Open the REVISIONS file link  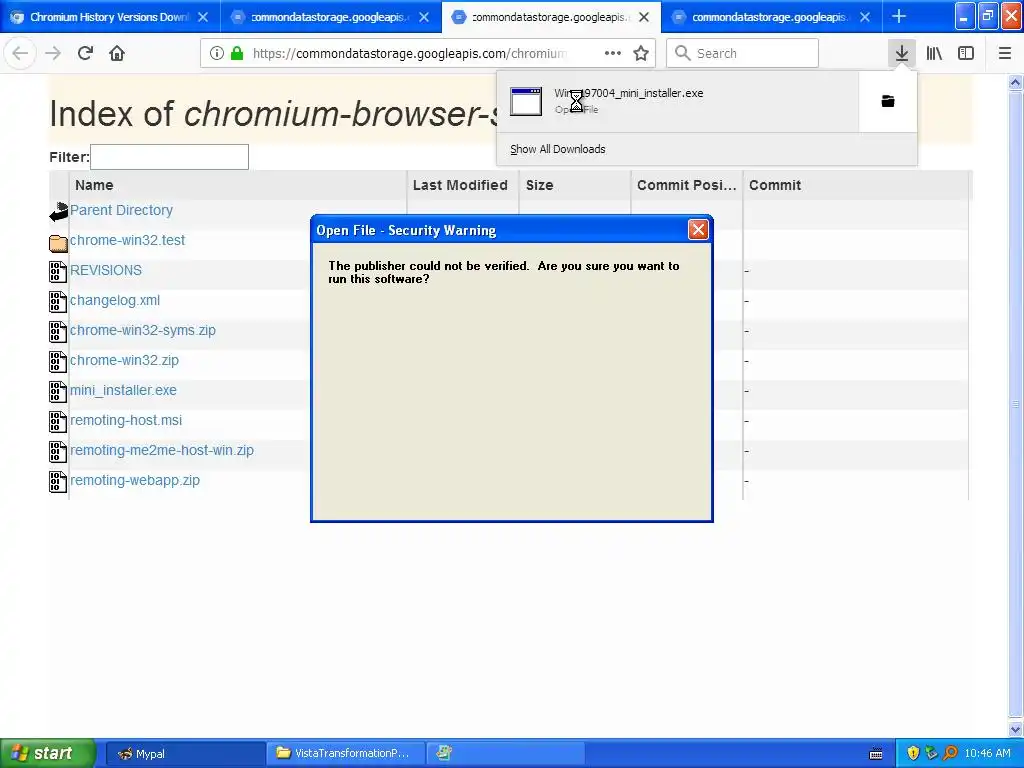tap(106, 270)
